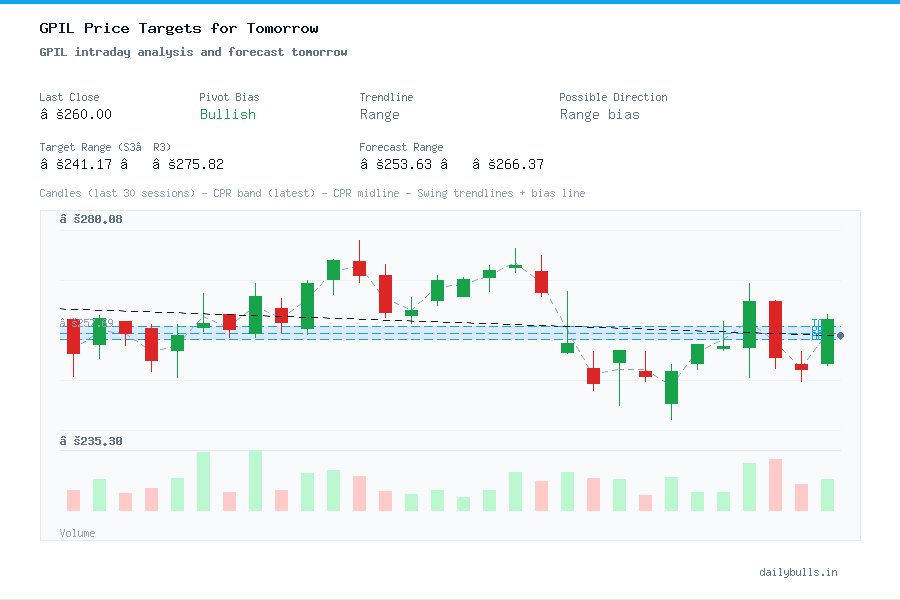Expand the Forecast Range section

click(x=400, y=147)
